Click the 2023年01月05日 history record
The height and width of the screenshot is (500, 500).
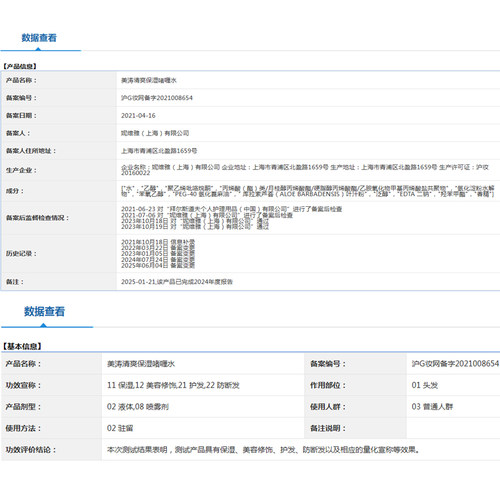click(x=158, y=254)
